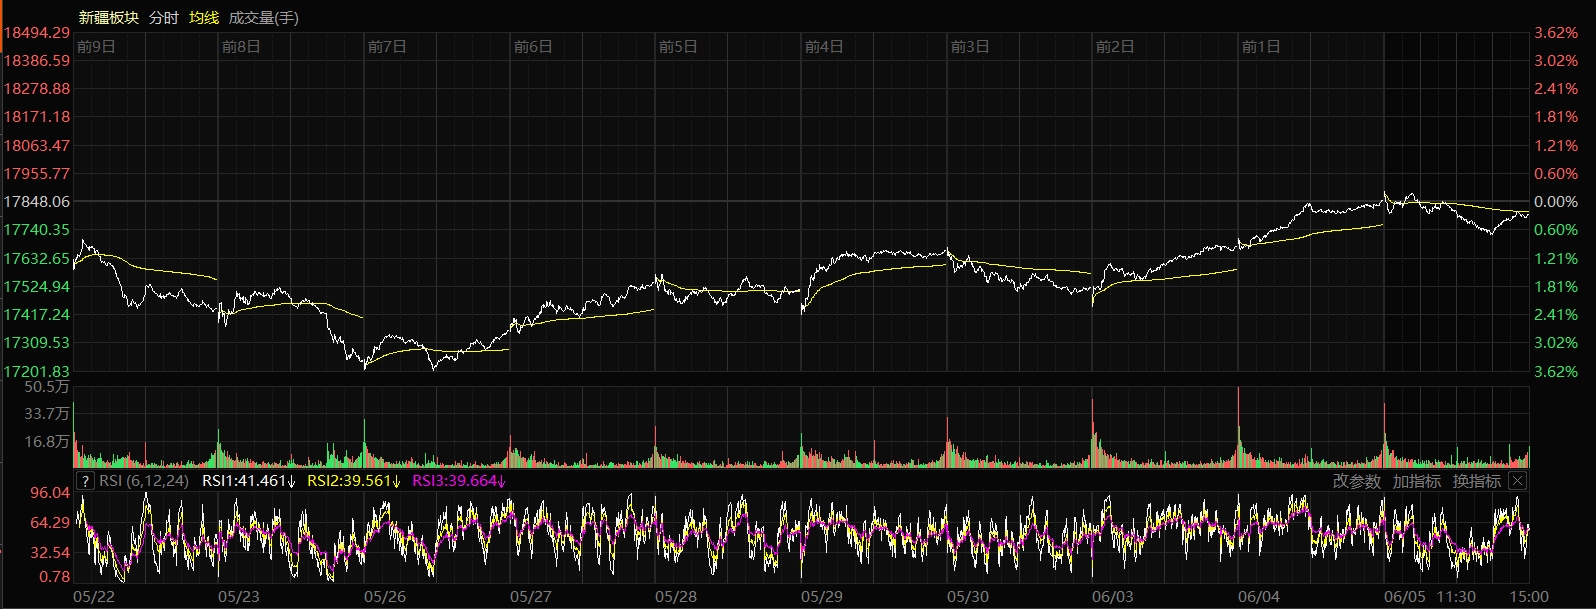Select the 前7日 day marker

pyautogui.click(x=388, y=47)
